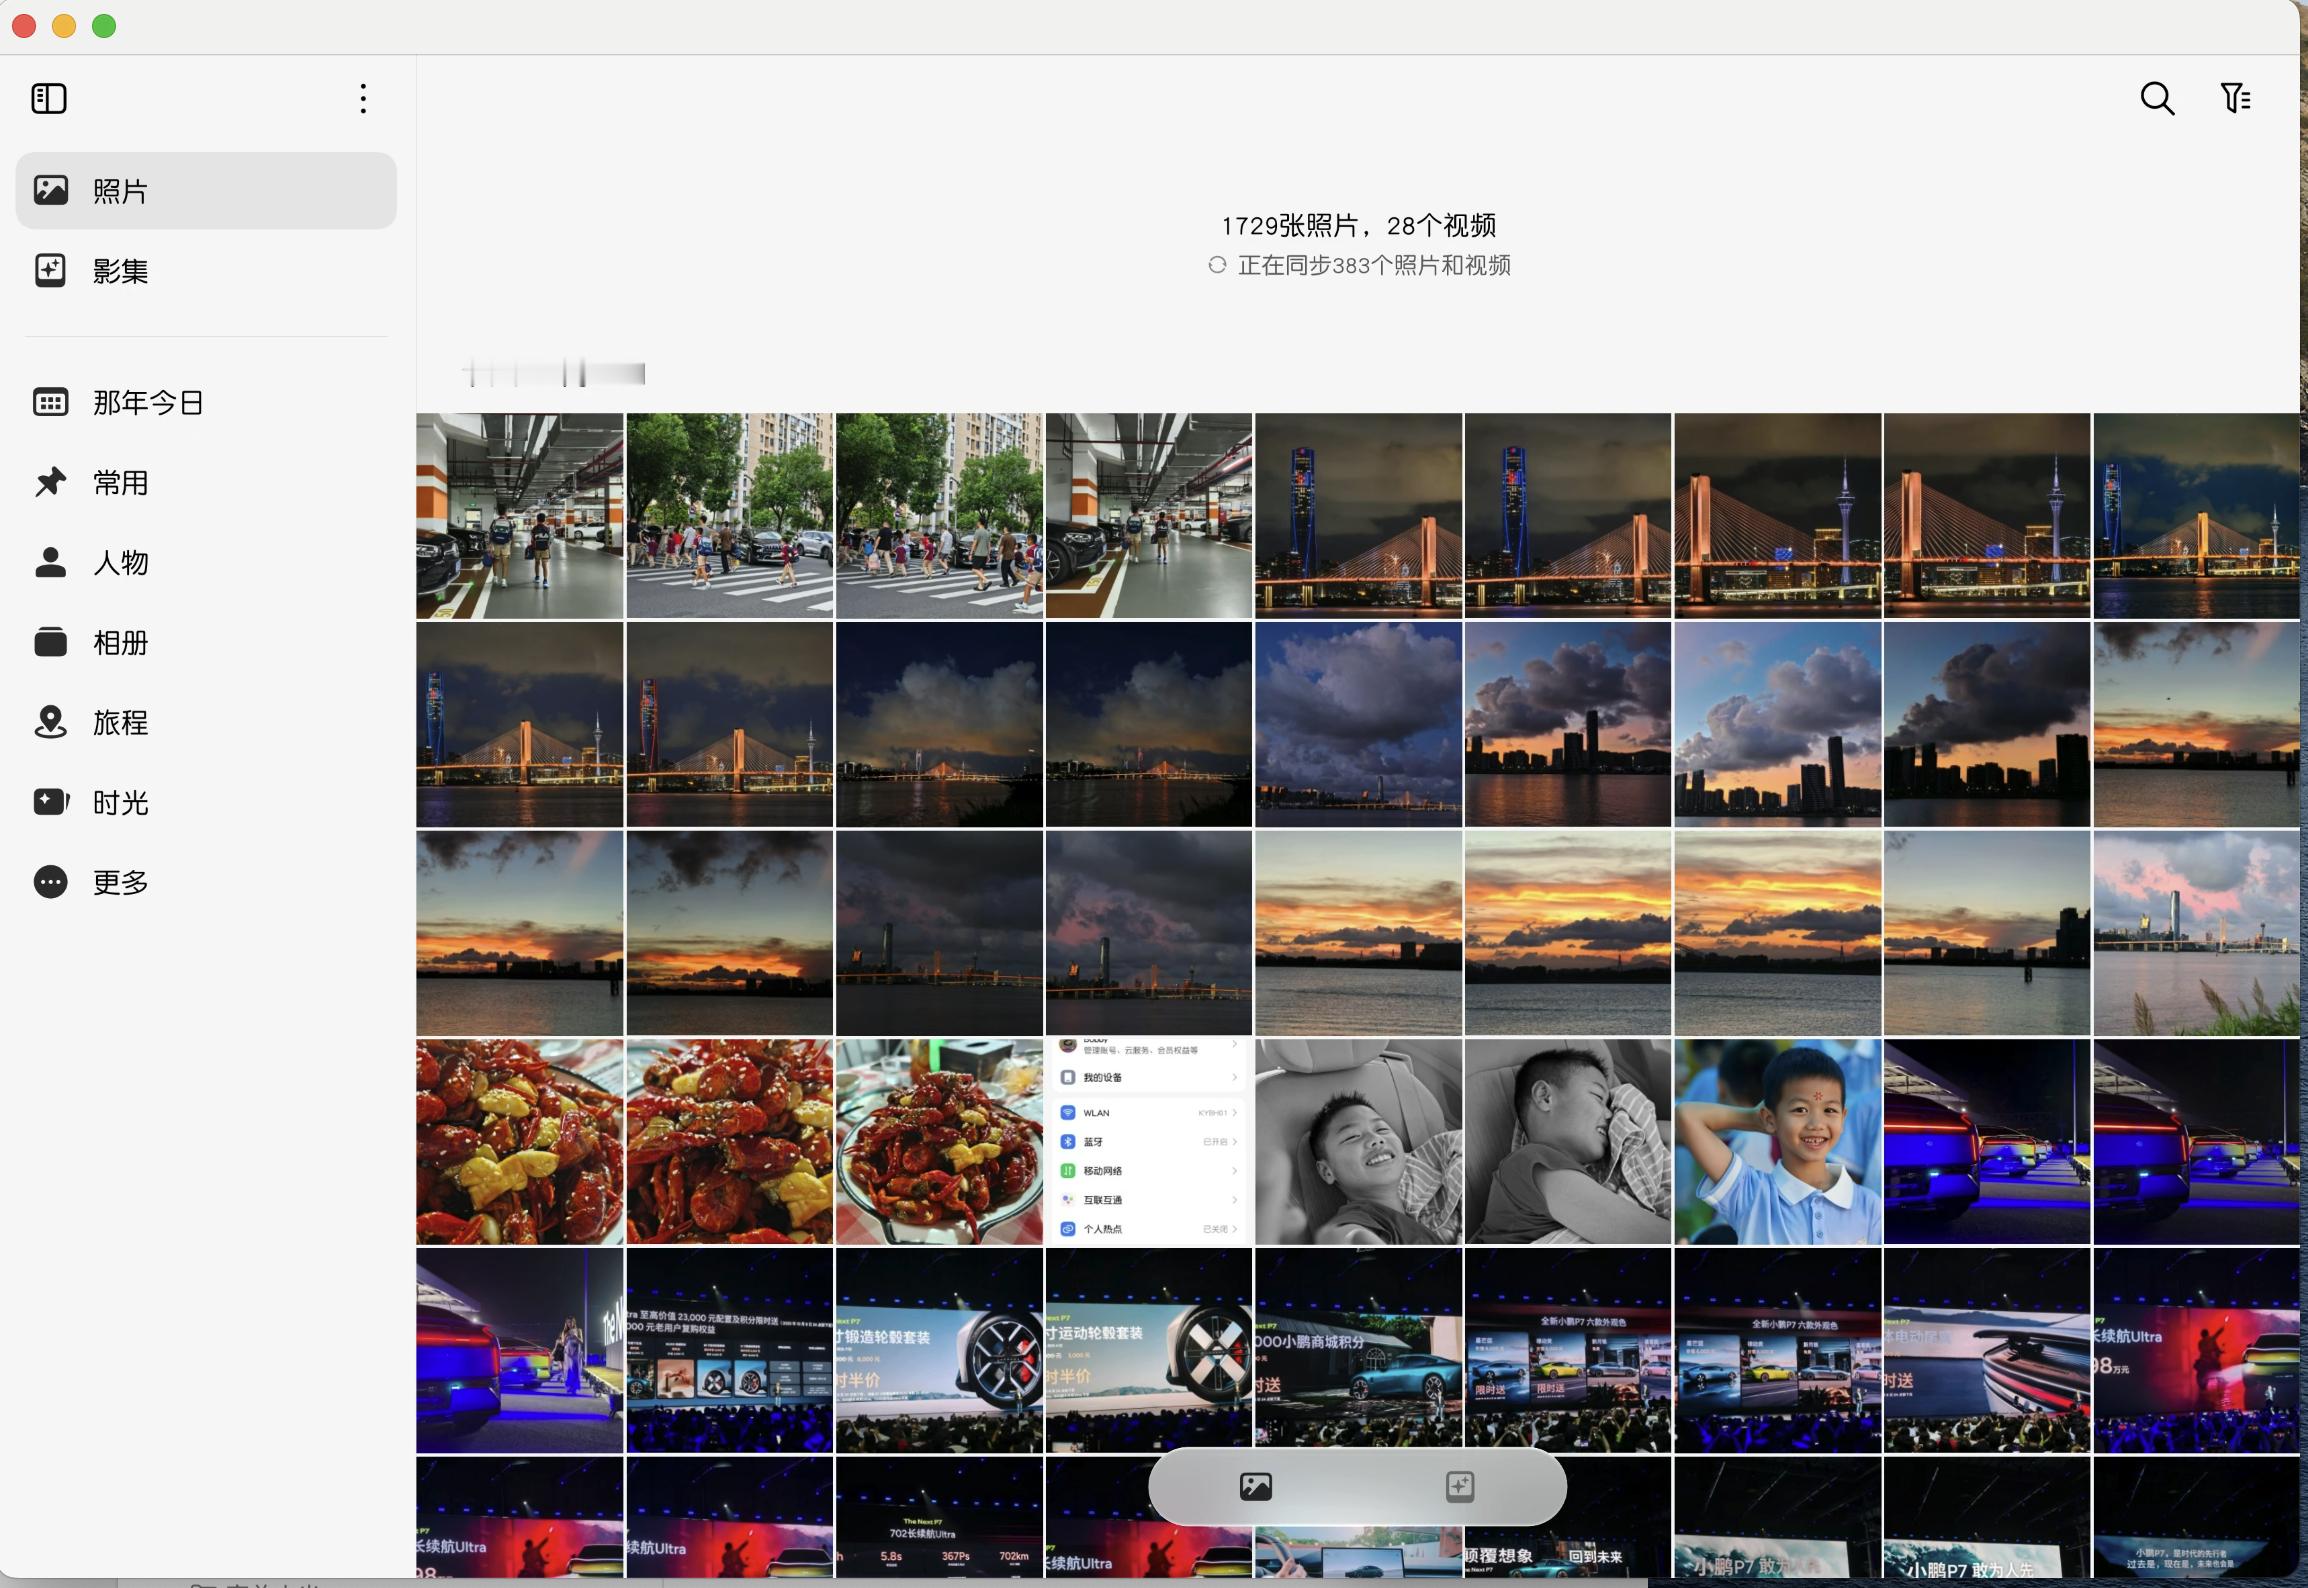Open the 锻造轮毂套装 presentation photo
The height and width of the screenshot is (1588, 2308).
click(x=939, y=1350)
